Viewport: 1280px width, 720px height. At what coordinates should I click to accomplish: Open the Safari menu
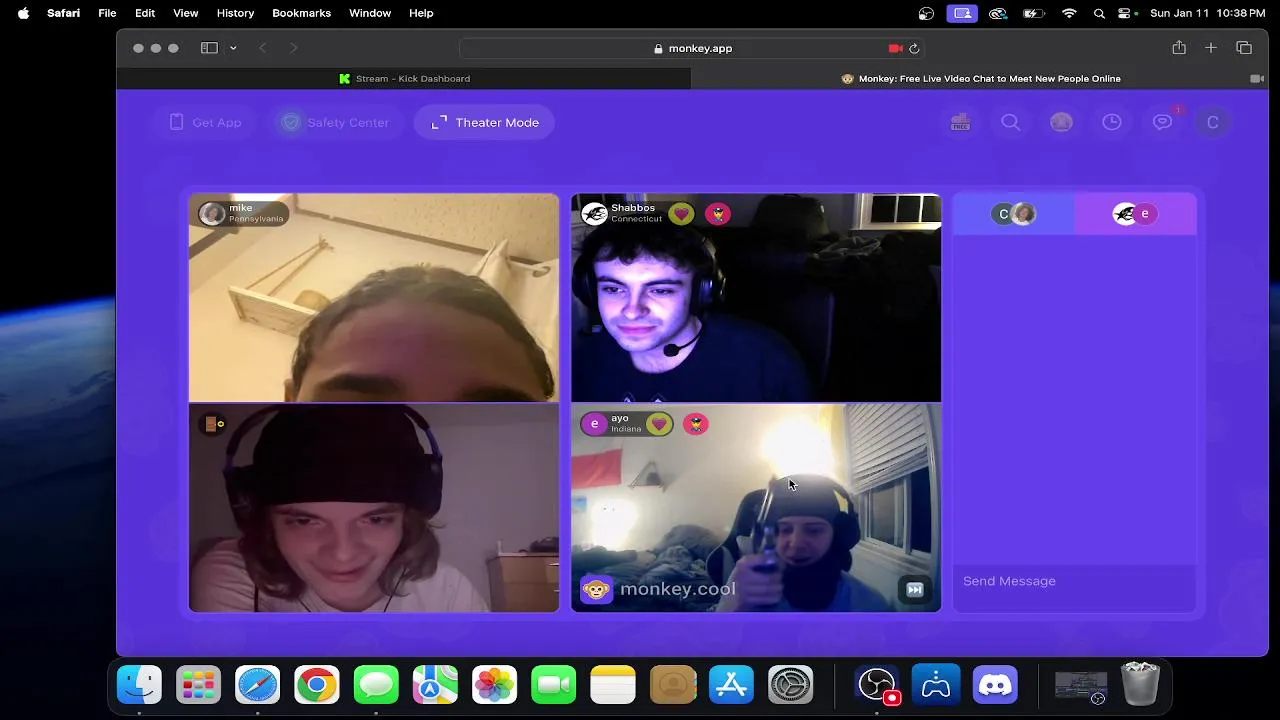pyautogui.click(x=63, y=13)
